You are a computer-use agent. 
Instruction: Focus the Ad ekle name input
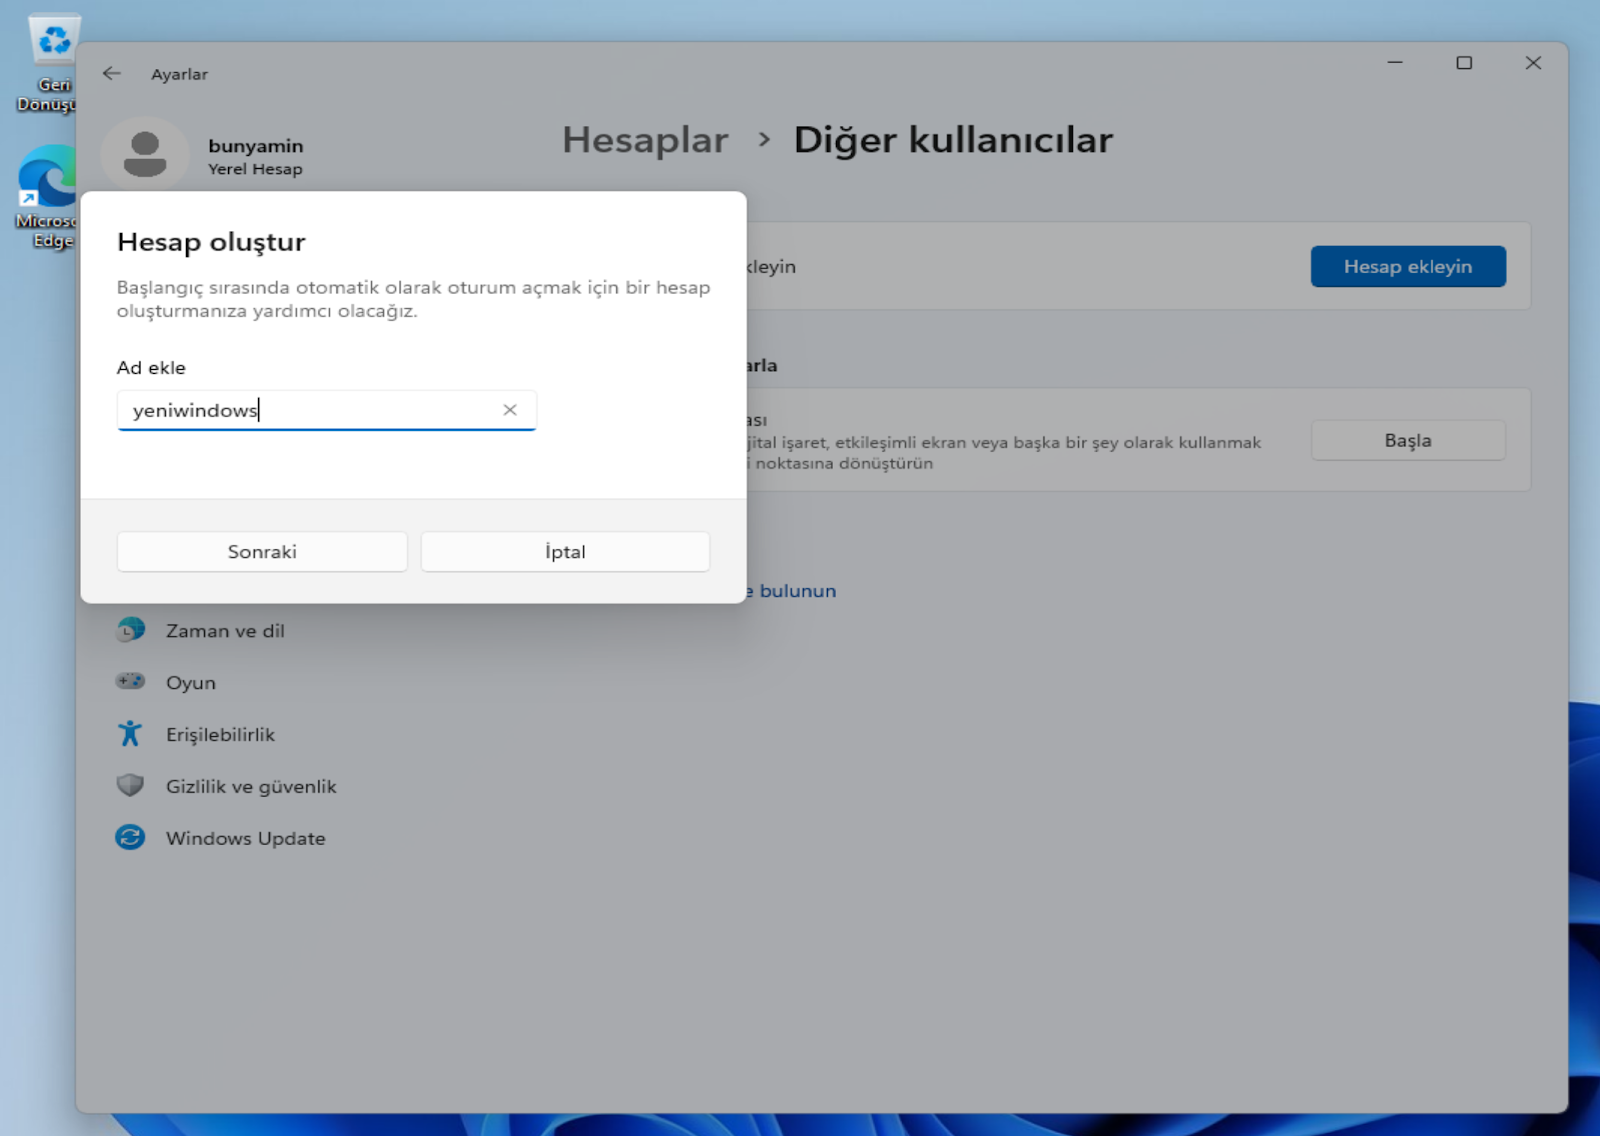tap(326, 410)
